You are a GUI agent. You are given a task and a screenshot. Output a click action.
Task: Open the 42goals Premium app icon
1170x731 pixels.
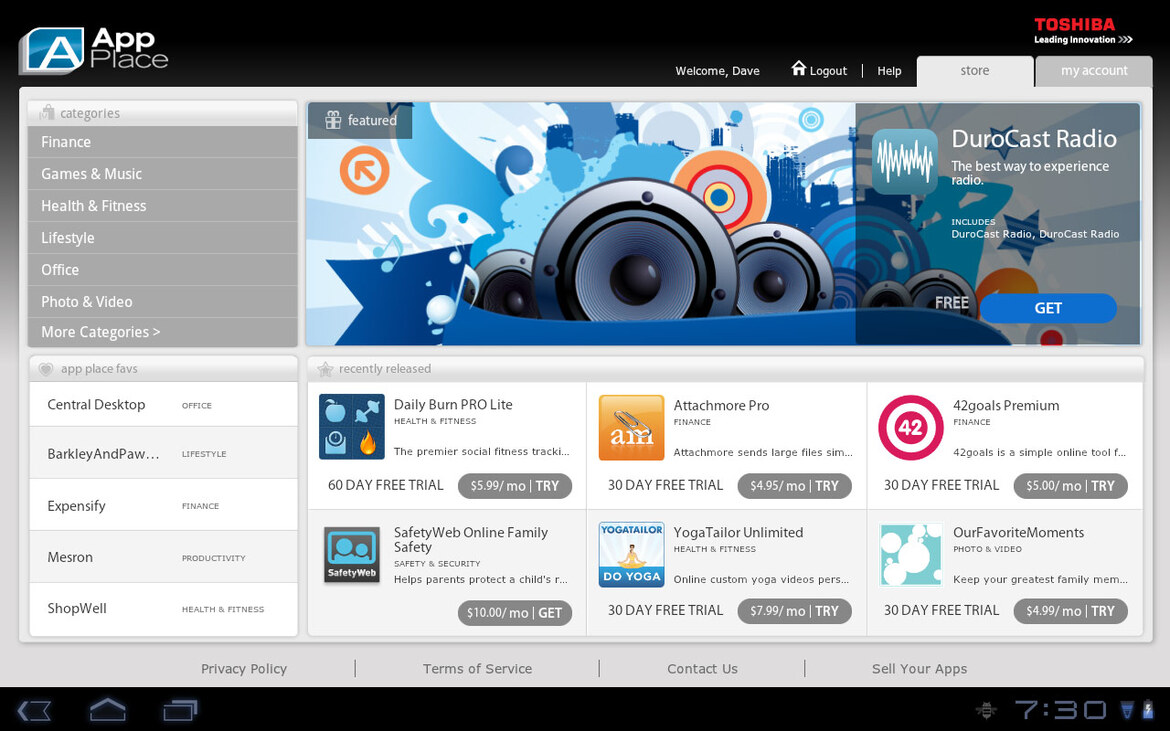tap(910, 427)
